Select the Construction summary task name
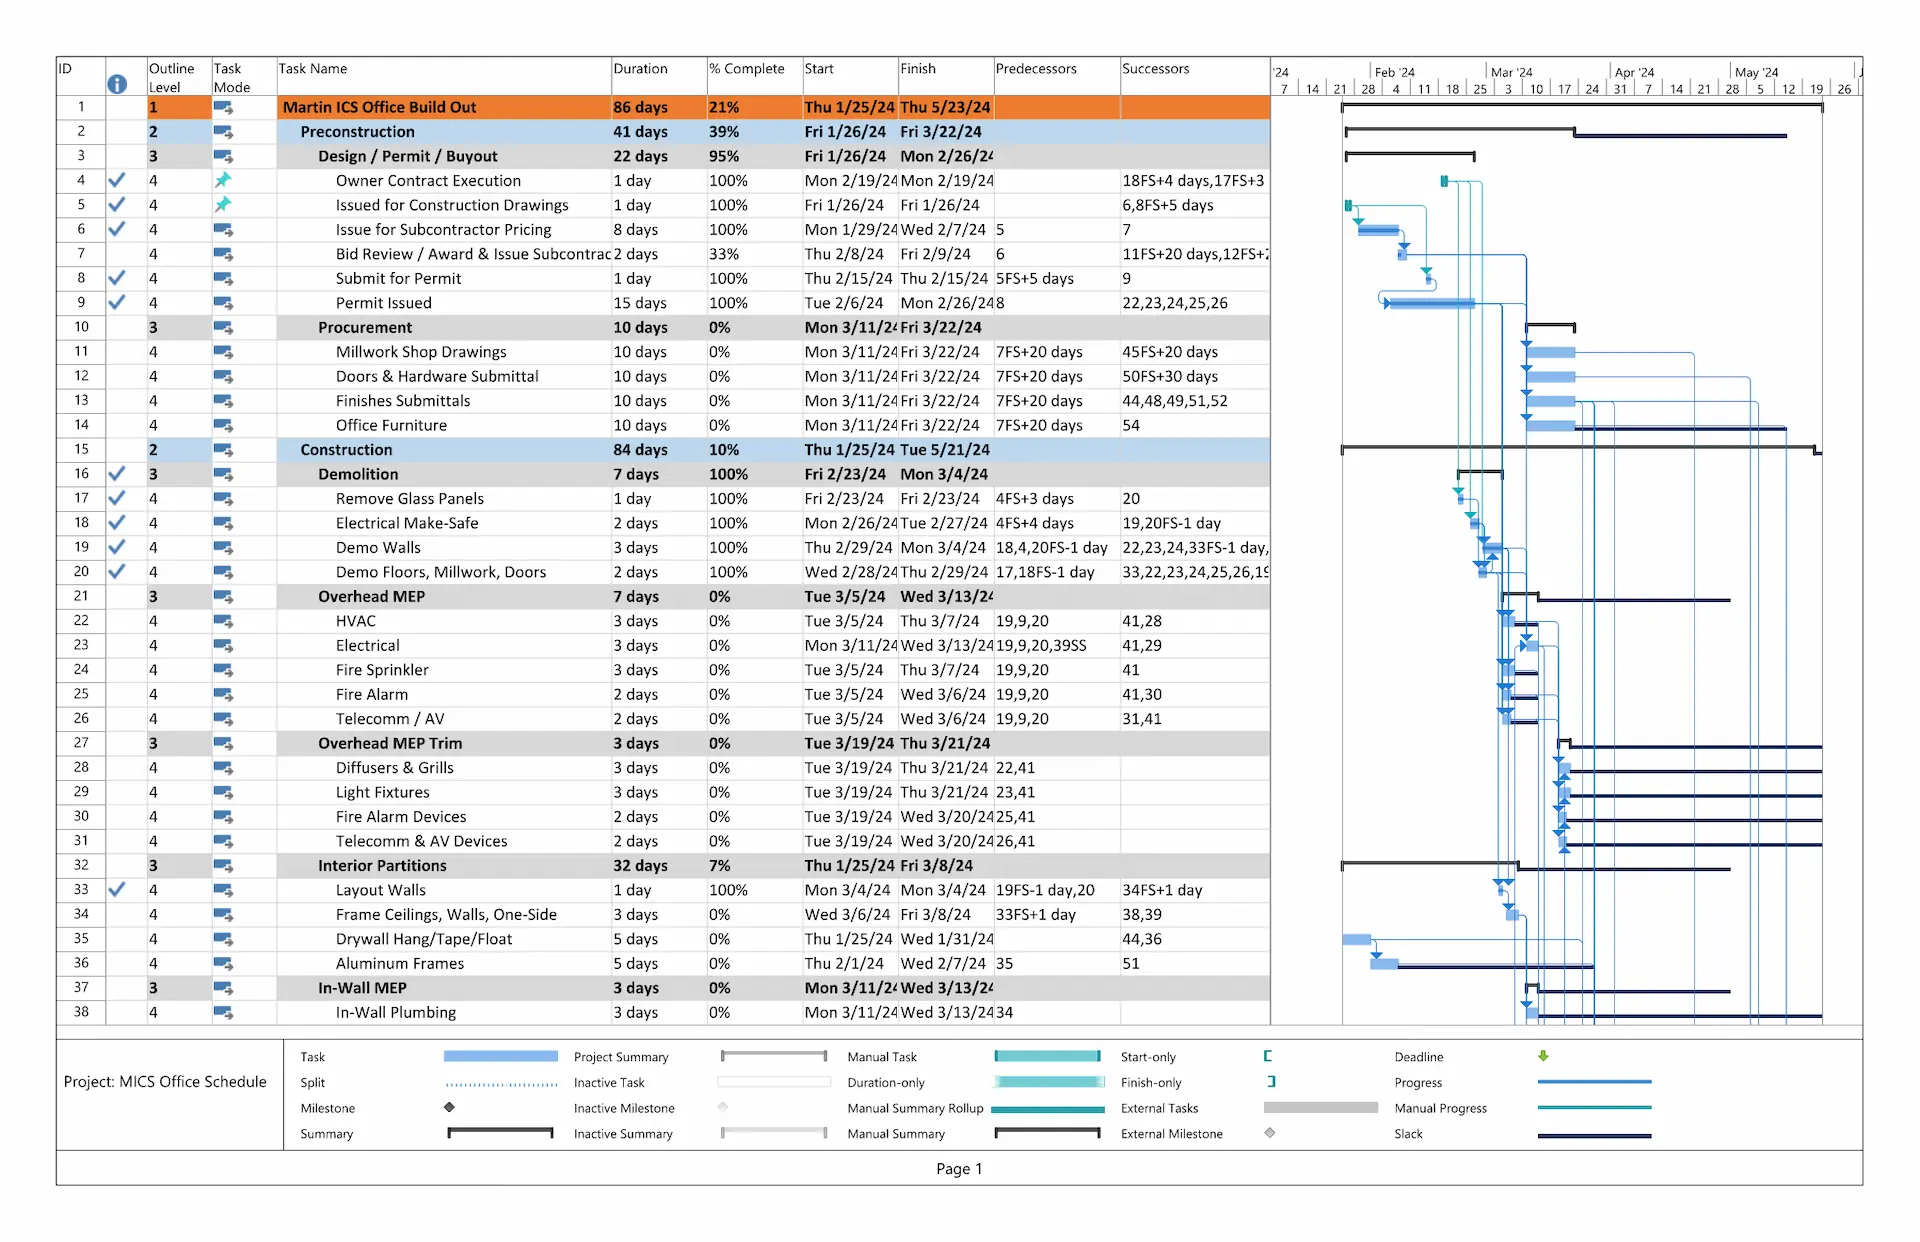 tap(346, 450)
